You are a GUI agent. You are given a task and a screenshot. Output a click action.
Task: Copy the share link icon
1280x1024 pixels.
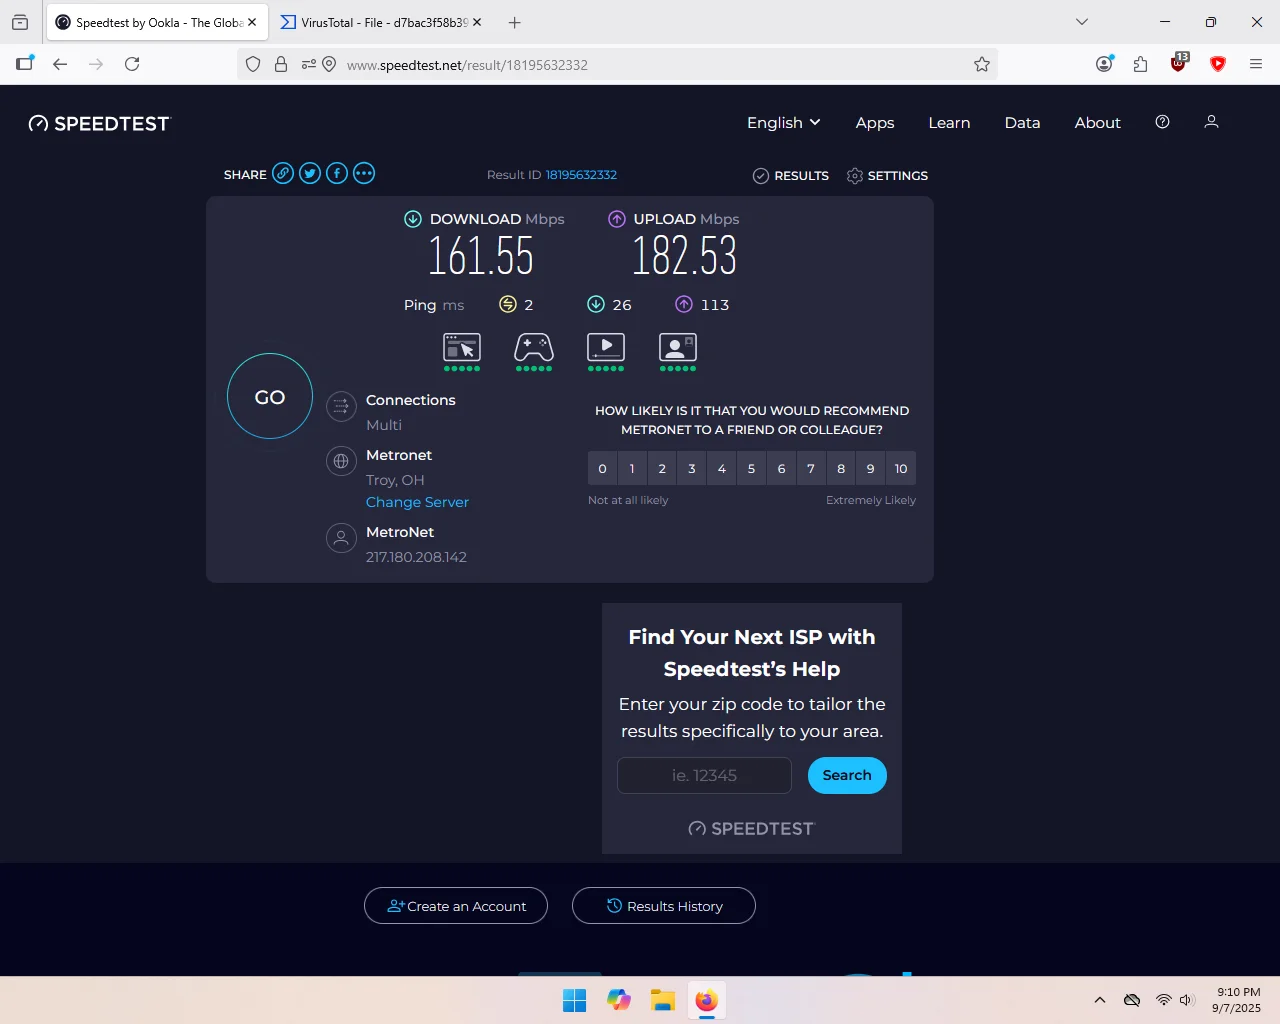pyautogui.click(x=283, y=173)
